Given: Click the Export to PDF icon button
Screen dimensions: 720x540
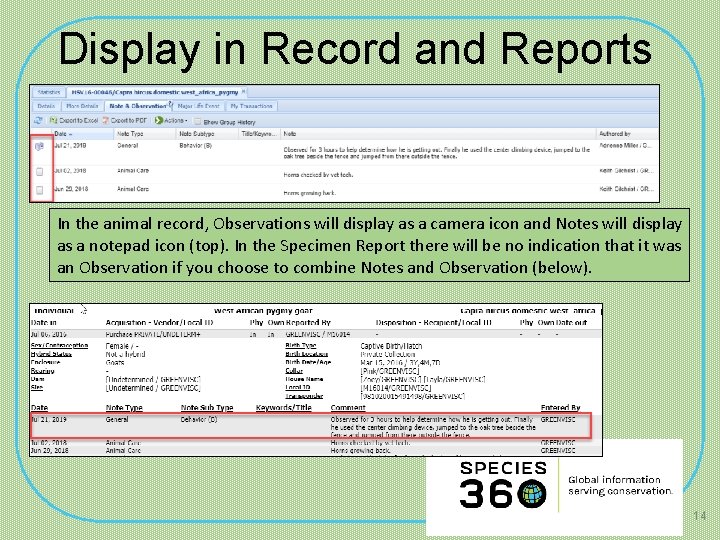Looking at the screenshot, I should tap(124, 120).
